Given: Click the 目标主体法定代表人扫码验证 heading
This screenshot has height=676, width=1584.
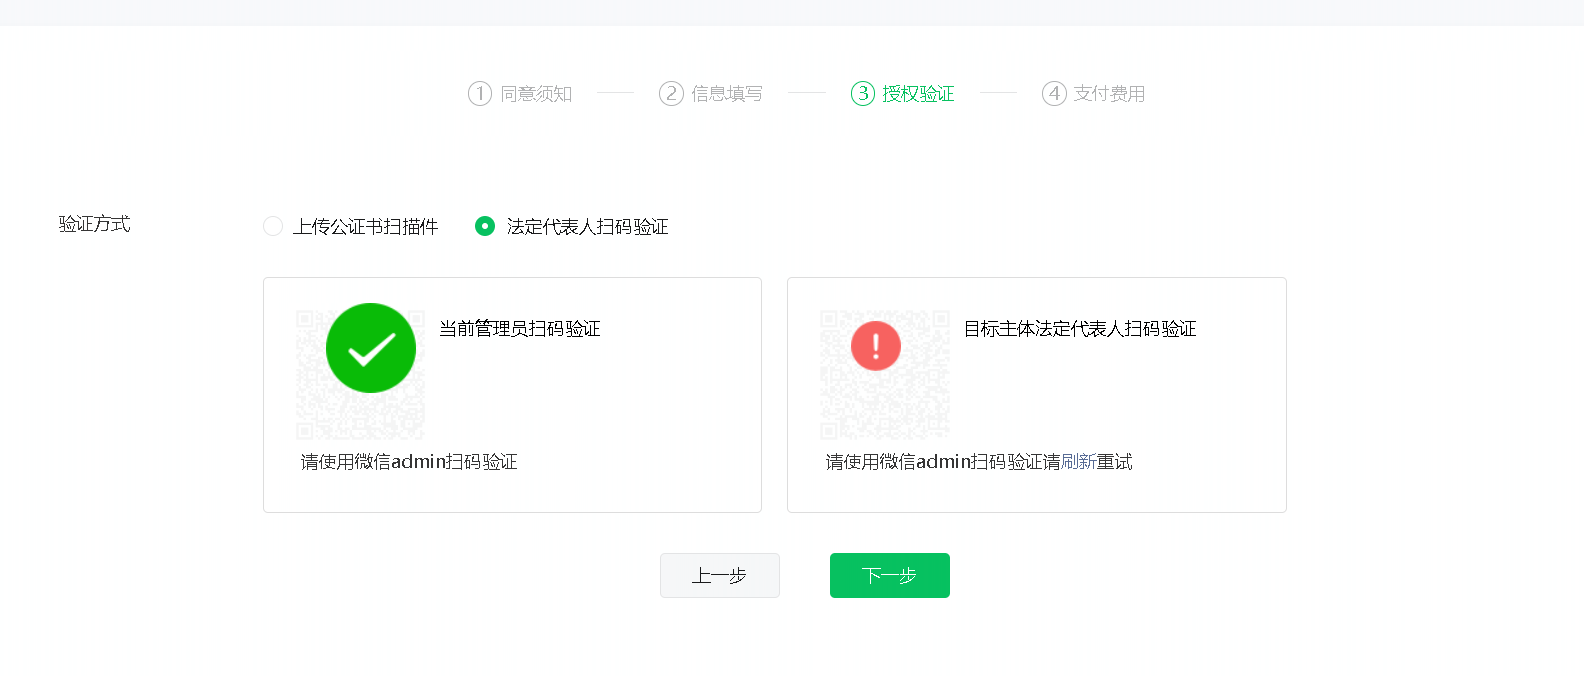Looking at the screenshot, I should (x=1080, y=329).
